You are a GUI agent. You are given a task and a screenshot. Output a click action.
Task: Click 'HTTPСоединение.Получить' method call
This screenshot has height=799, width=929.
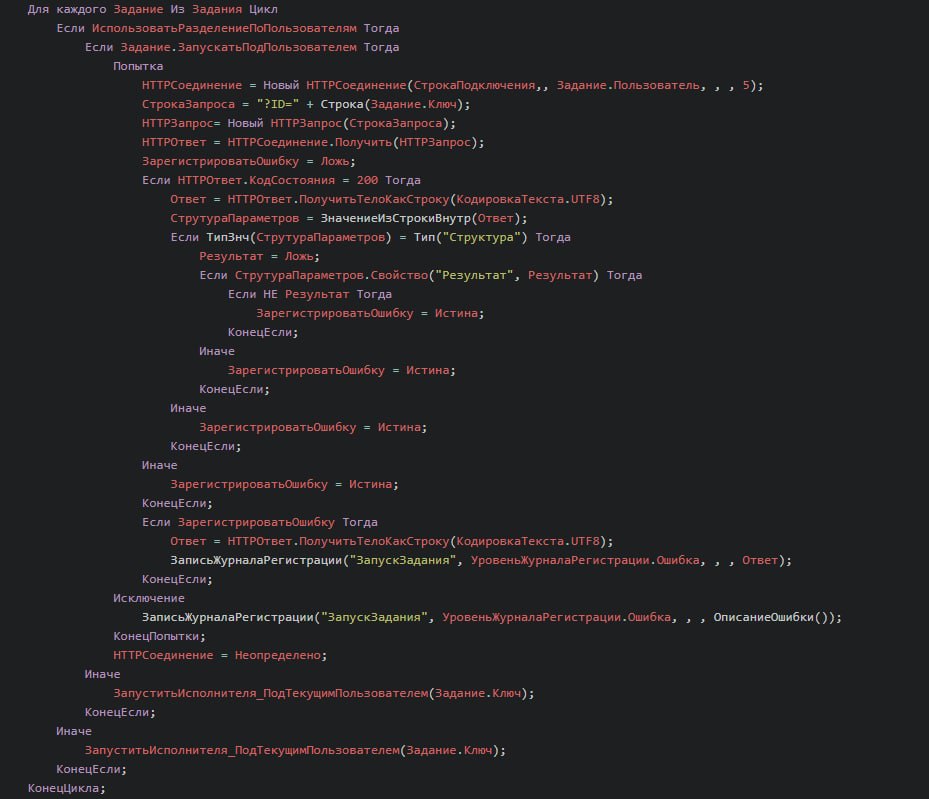coord(310,142)
